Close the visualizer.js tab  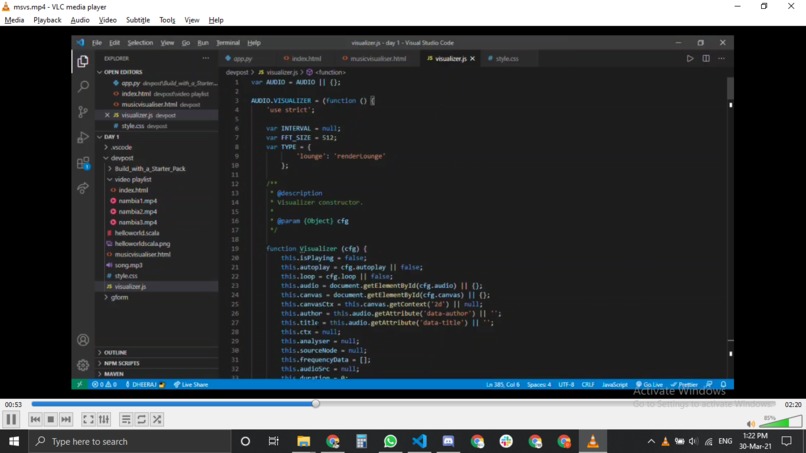pos(472,59)
